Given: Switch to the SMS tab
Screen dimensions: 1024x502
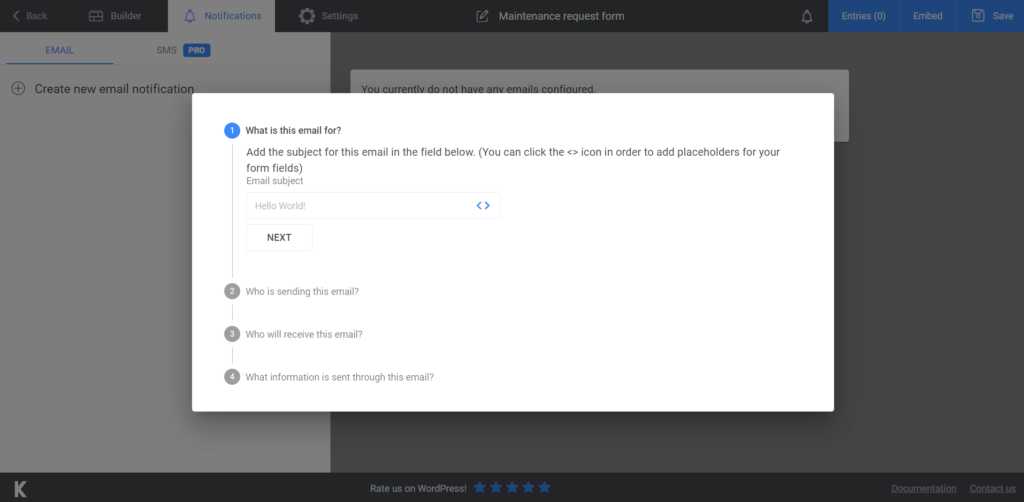Looking at the screenshot, I should coord(167,50).
